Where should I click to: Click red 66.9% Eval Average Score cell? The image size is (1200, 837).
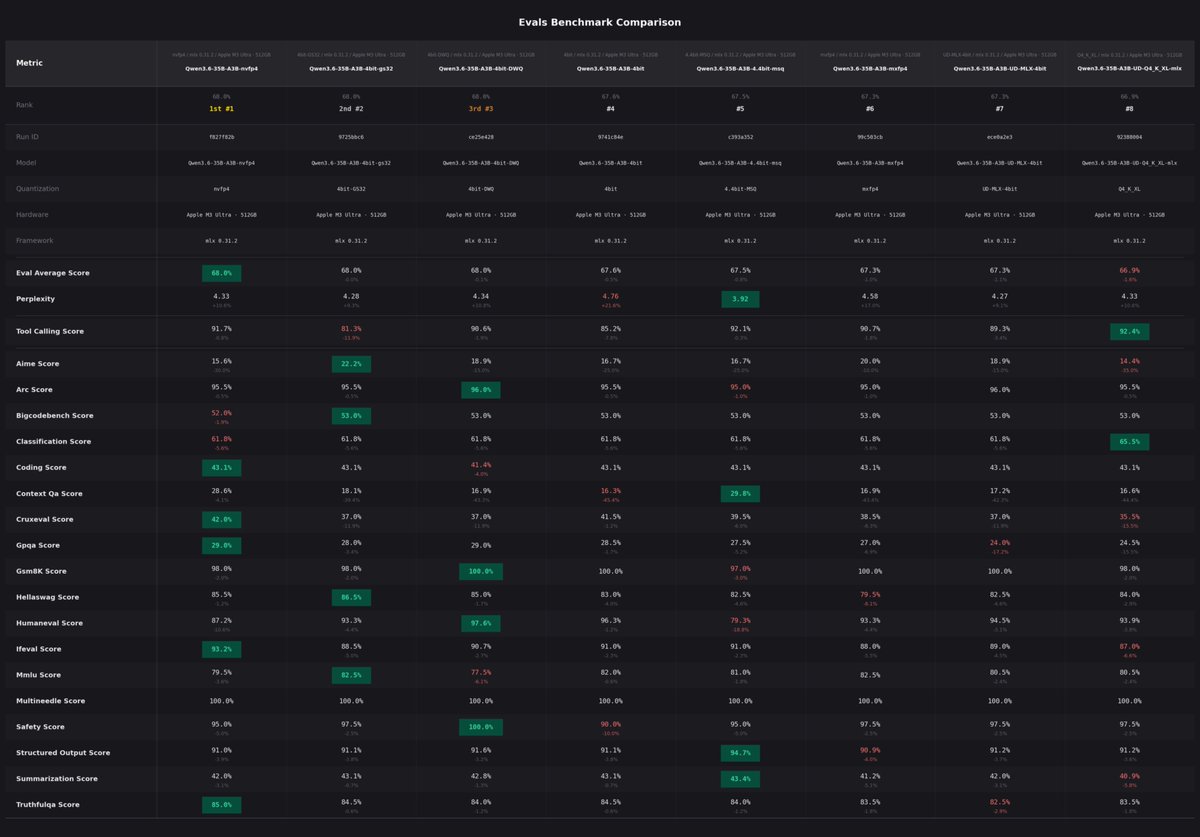point(1129,270)
